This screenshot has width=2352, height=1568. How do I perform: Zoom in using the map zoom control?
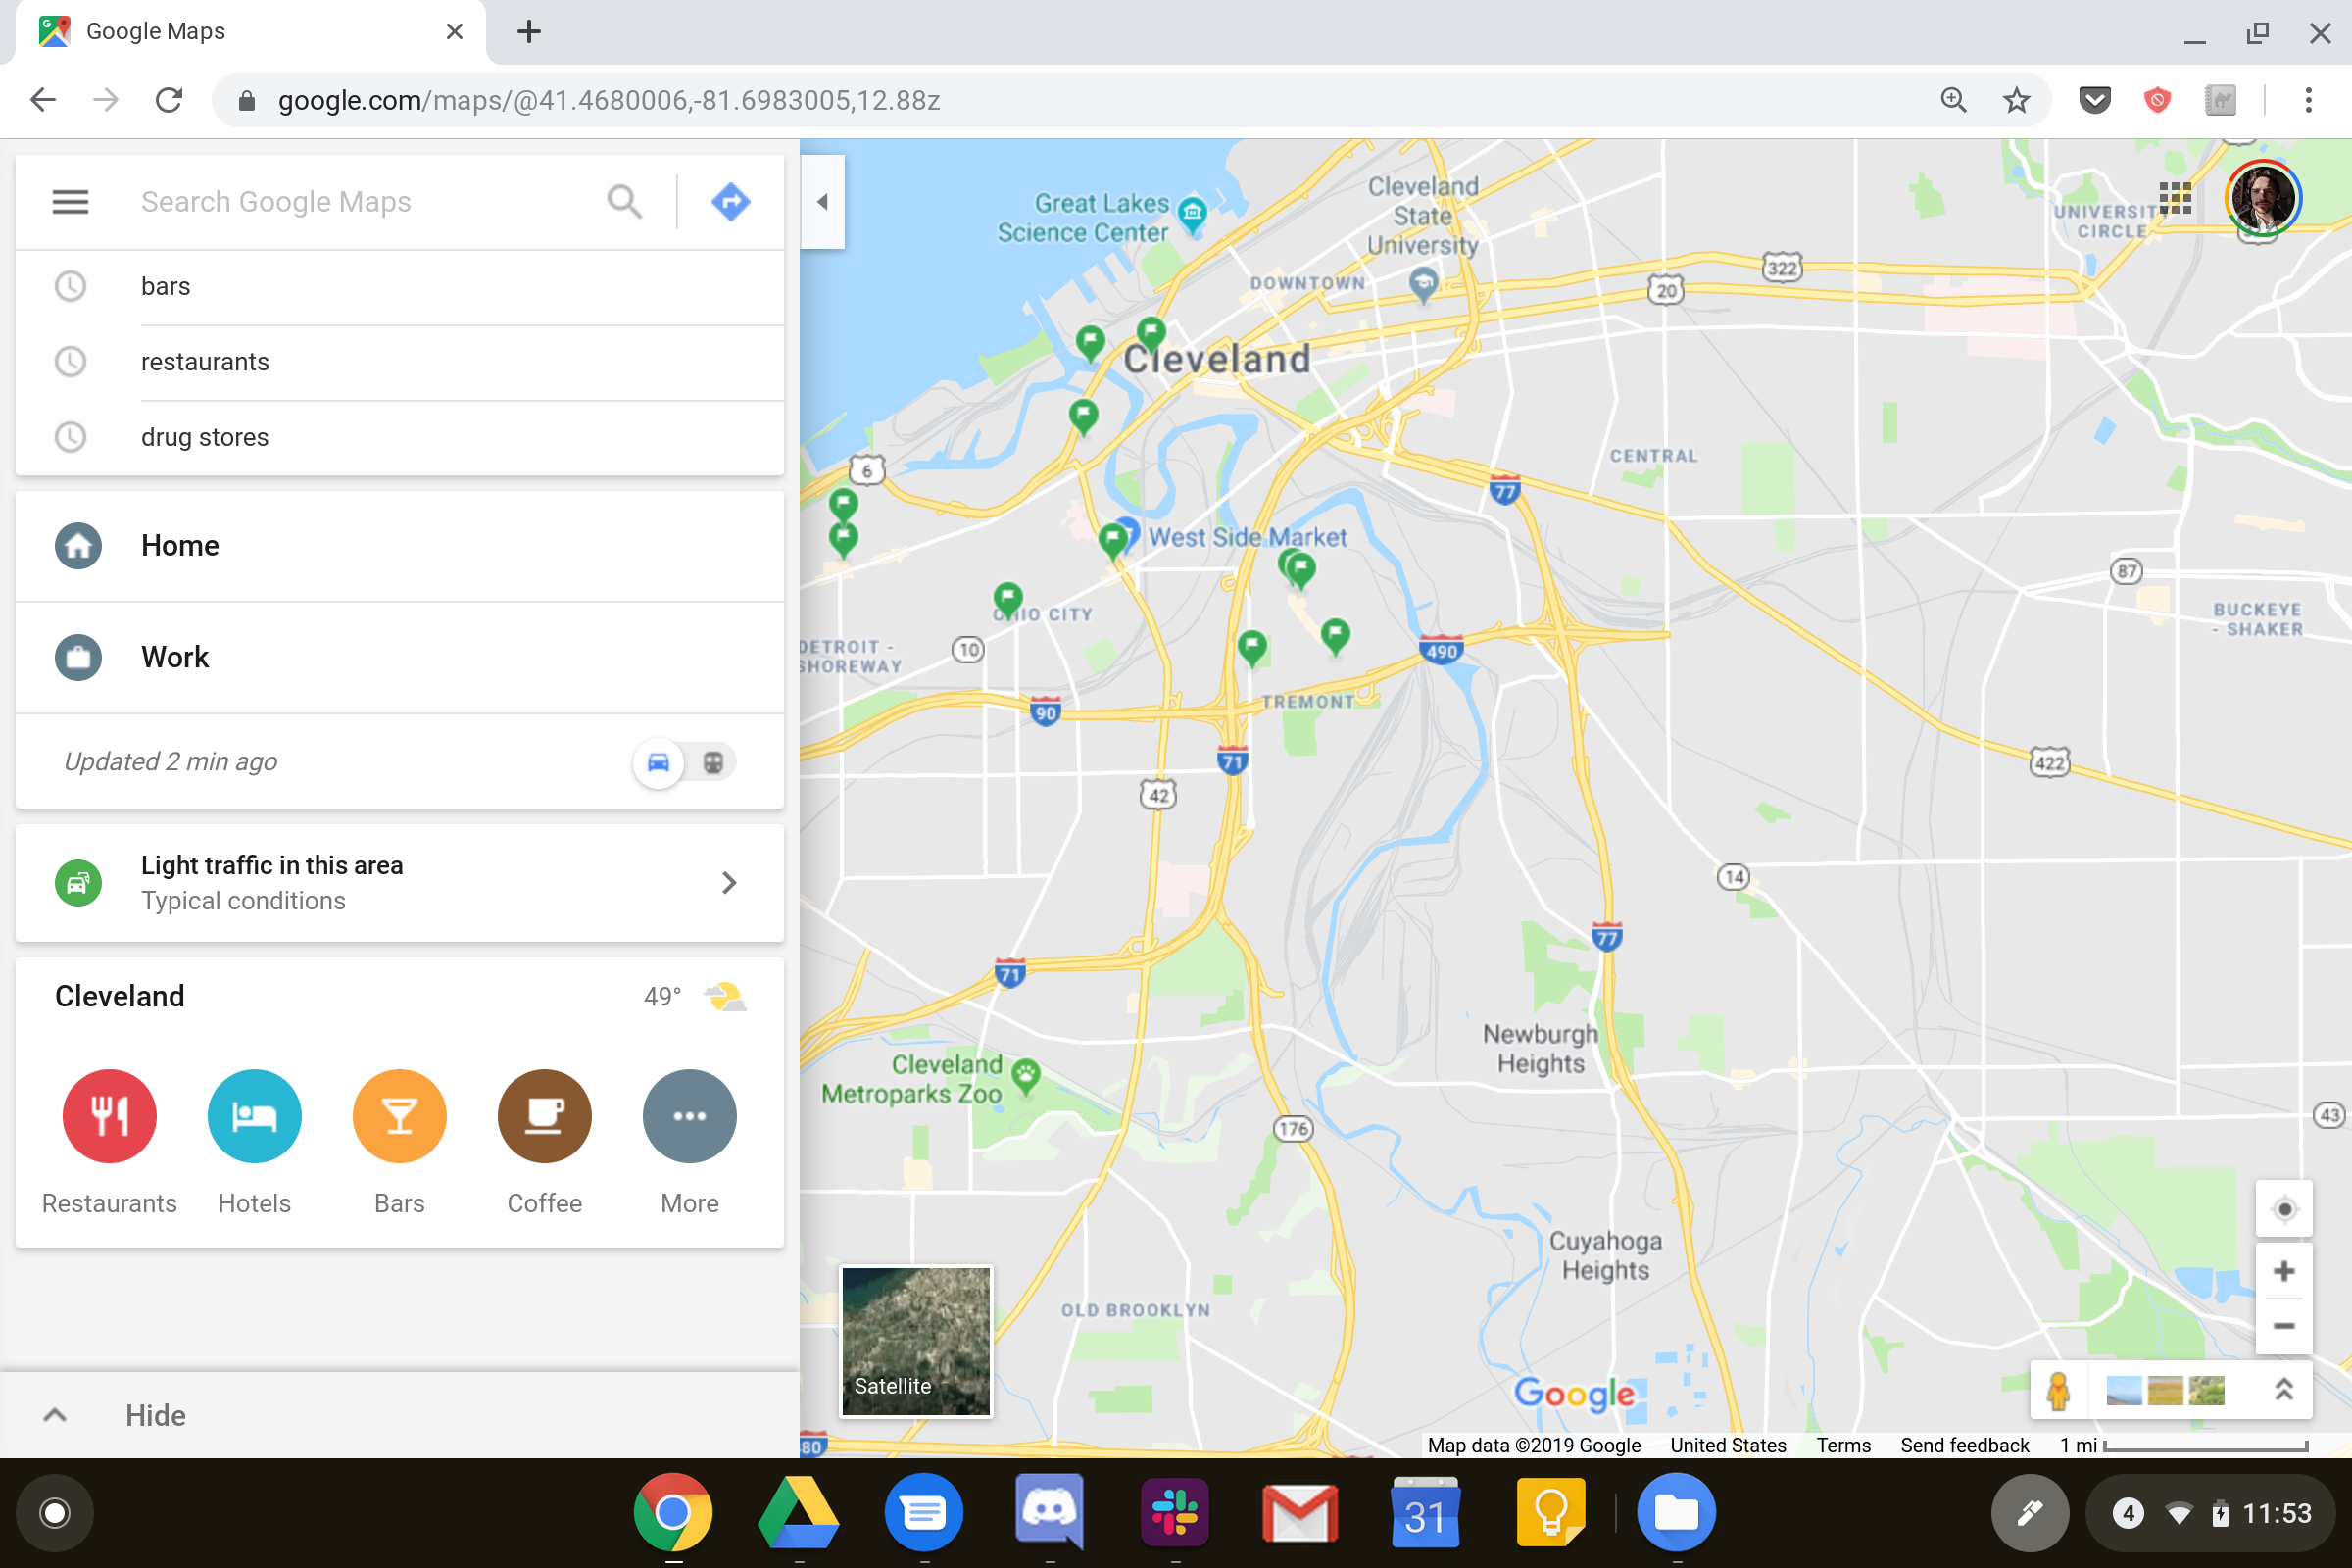(2284, 1270)
